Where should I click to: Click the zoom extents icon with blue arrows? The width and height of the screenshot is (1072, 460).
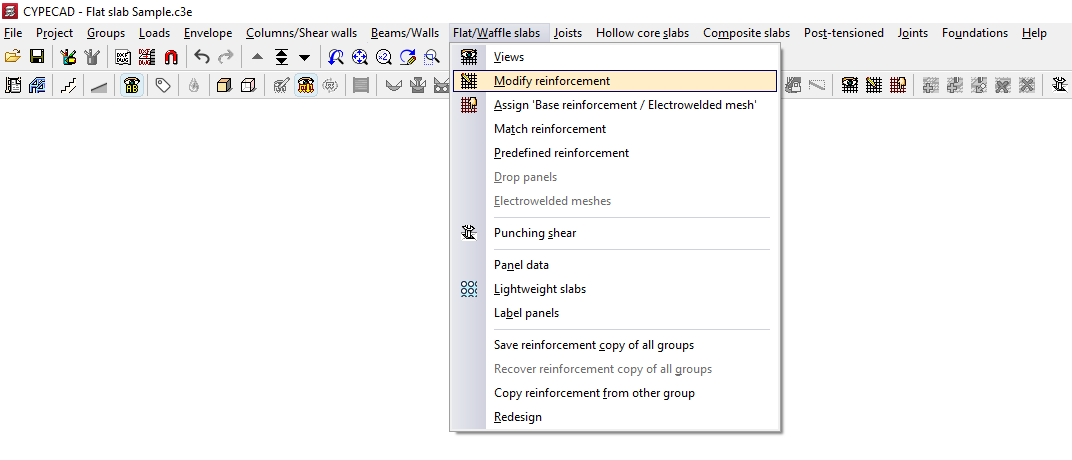pos(360,57)
